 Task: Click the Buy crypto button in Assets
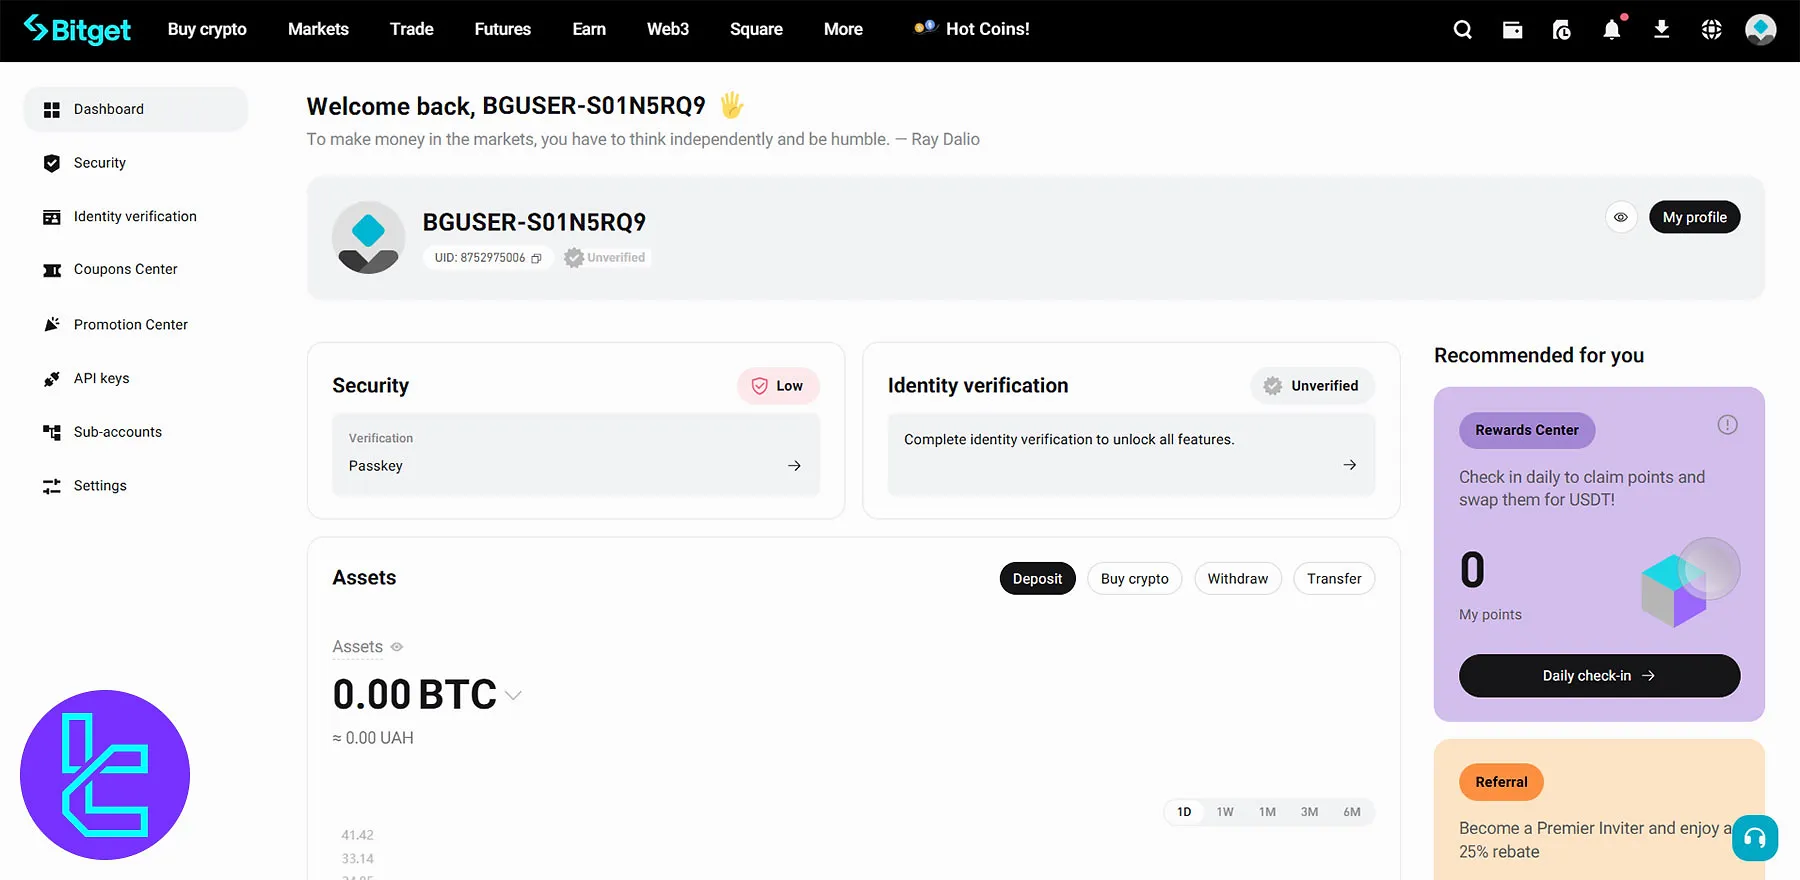(x=1134, y=579)
